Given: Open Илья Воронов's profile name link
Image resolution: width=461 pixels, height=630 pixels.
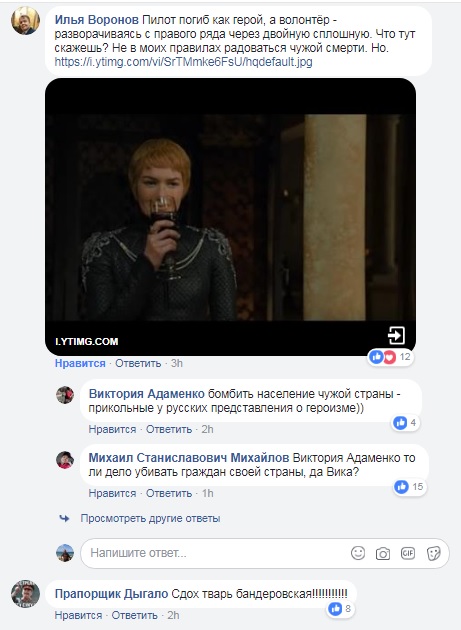Looking at the screenshot, I should (96, 20).
